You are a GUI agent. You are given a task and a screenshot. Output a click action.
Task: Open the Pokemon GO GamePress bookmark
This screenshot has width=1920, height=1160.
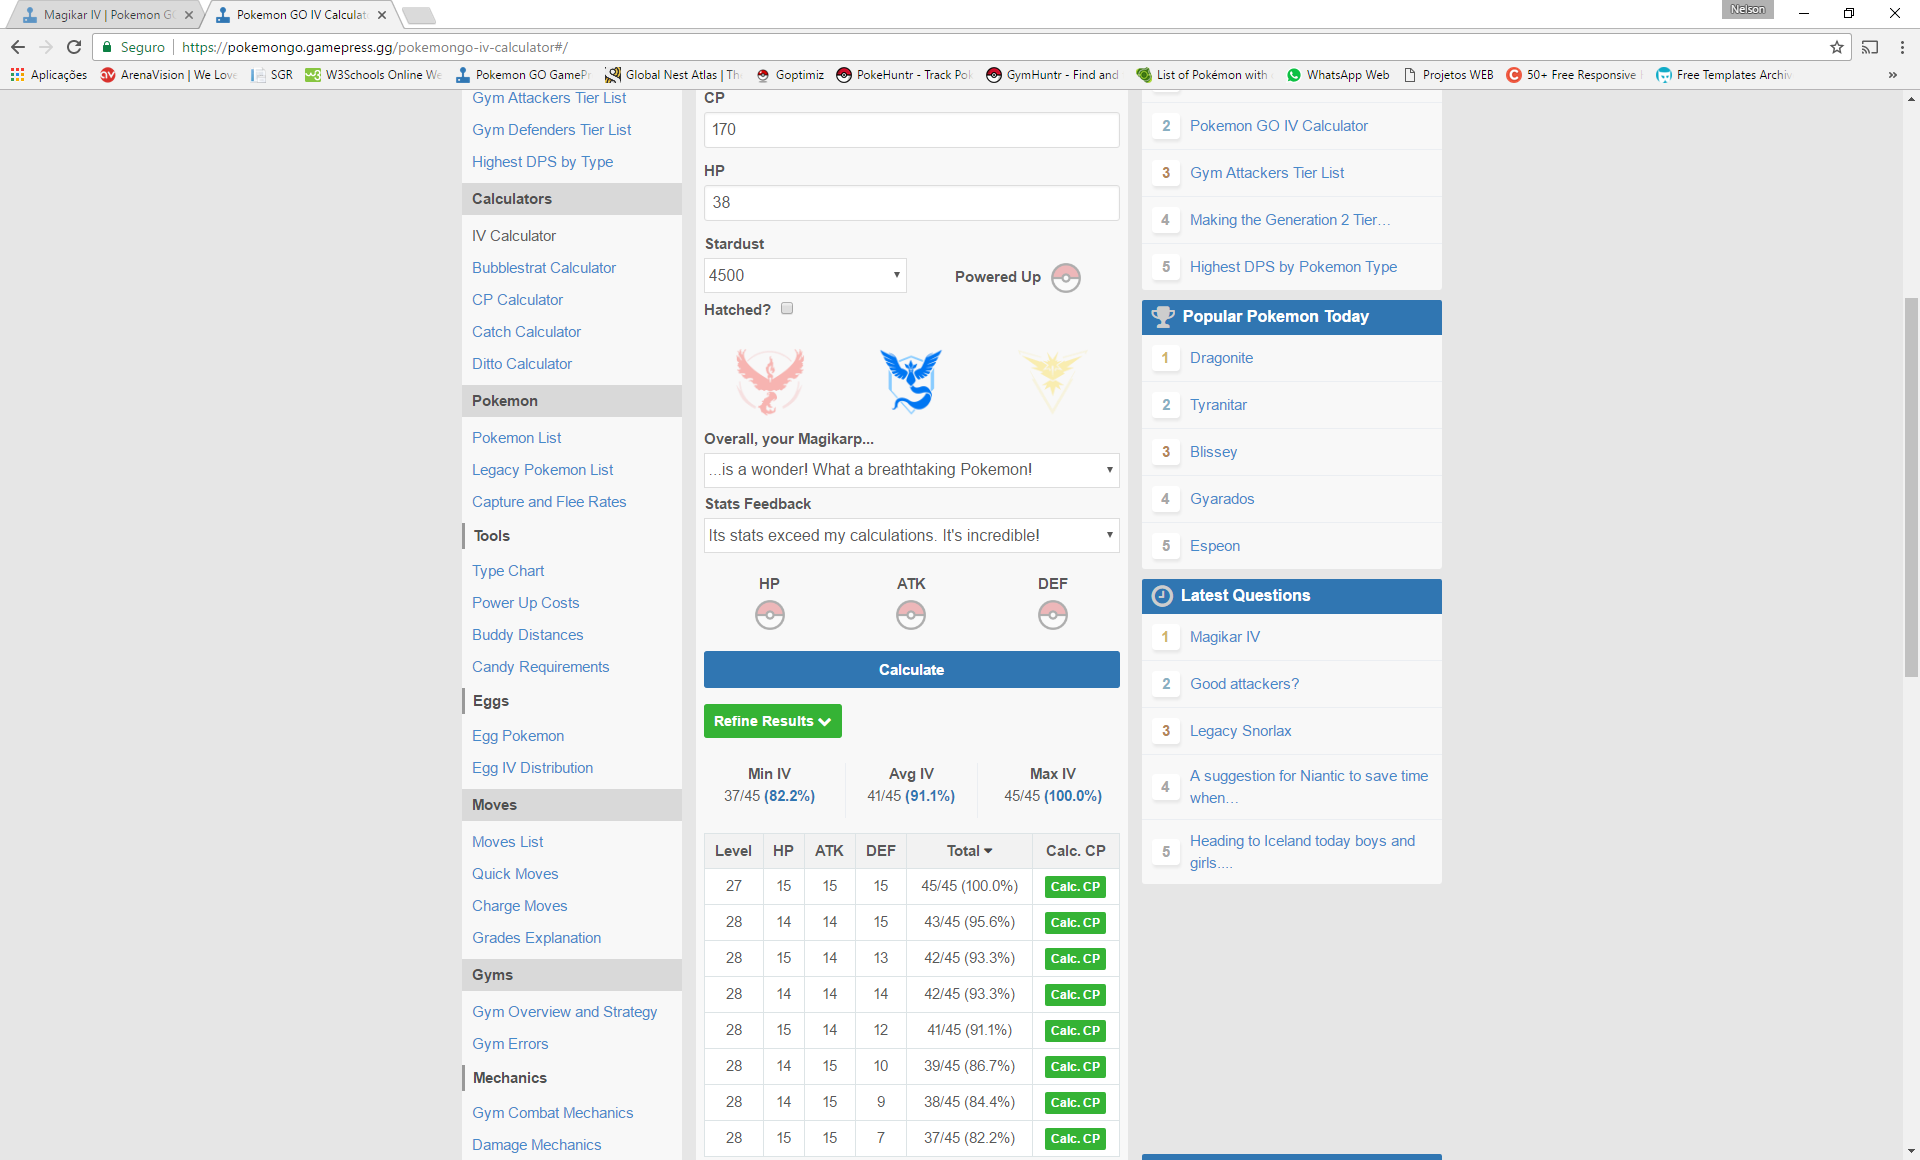(523, 75)
